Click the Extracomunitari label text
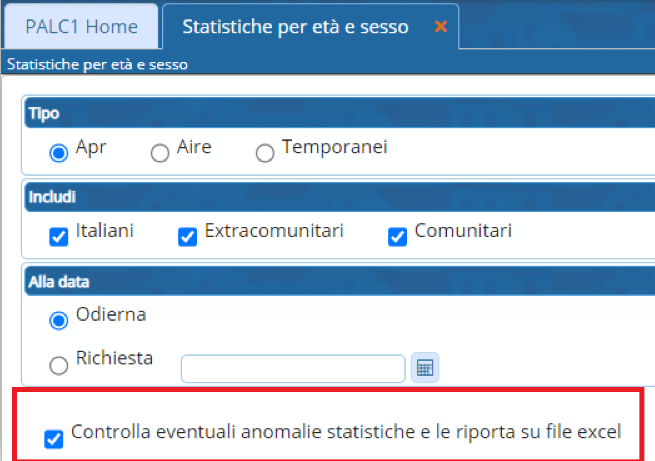This screenshot has width=655, height=461. [274, 231]
